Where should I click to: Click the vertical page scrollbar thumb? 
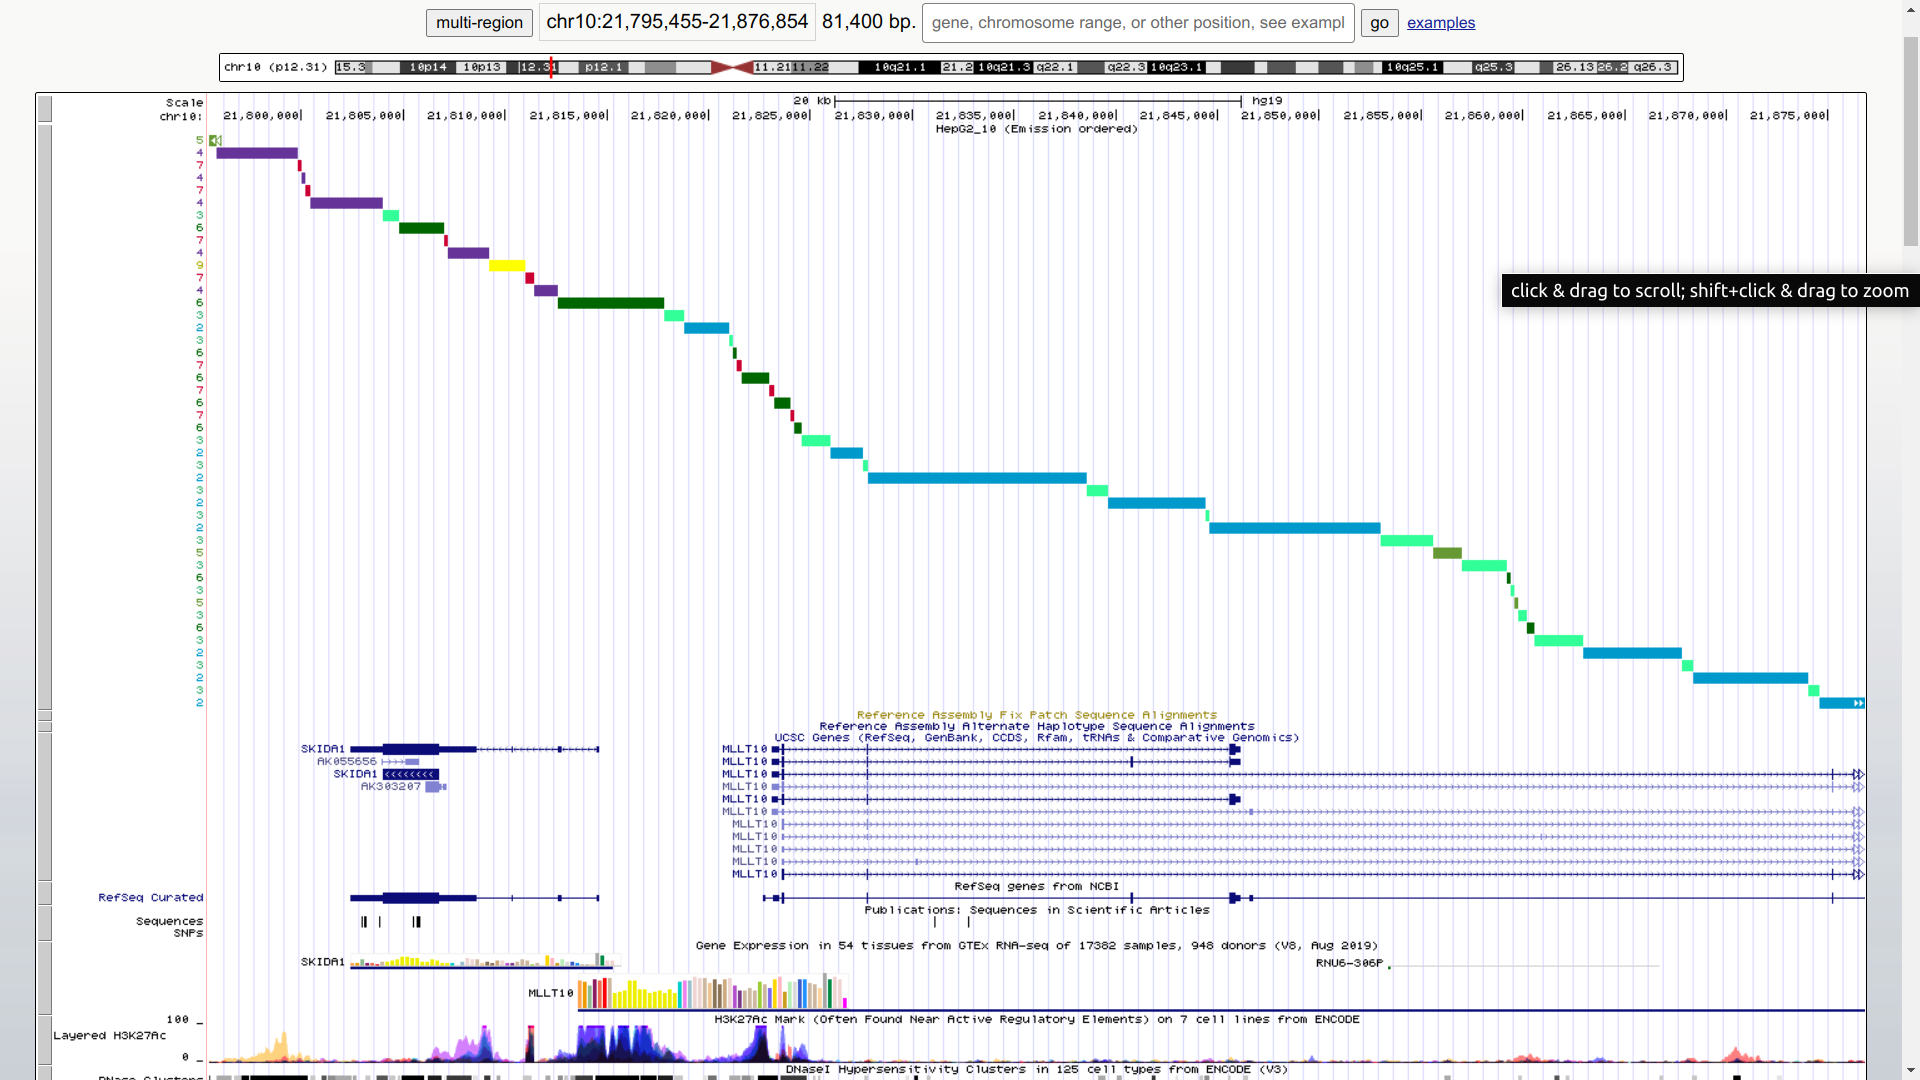[1911, 142]
